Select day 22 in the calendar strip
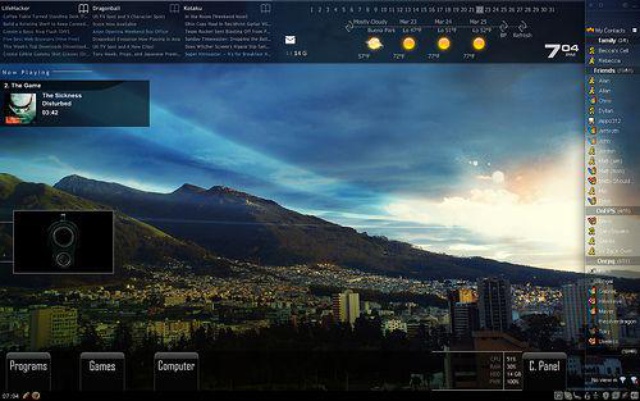 click(478, 9)
